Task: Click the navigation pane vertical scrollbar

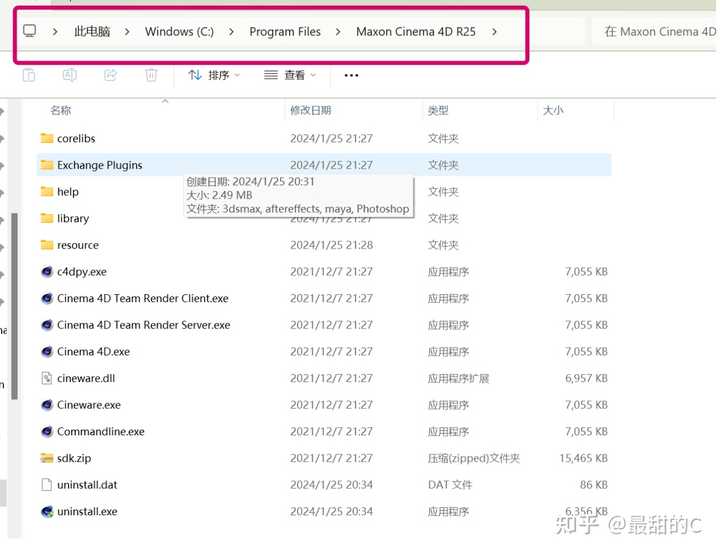Action: [x=14, y=306]
